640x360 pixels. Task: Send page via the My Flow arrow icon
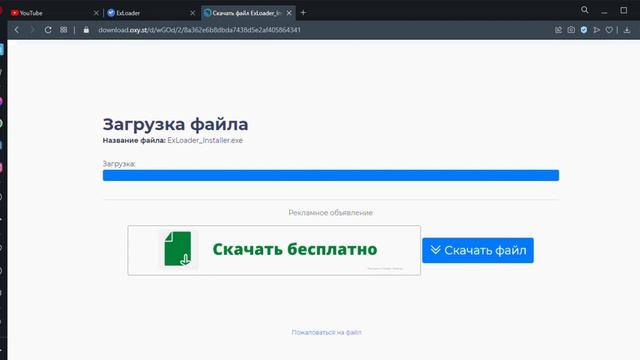click(x=597, y=30)
